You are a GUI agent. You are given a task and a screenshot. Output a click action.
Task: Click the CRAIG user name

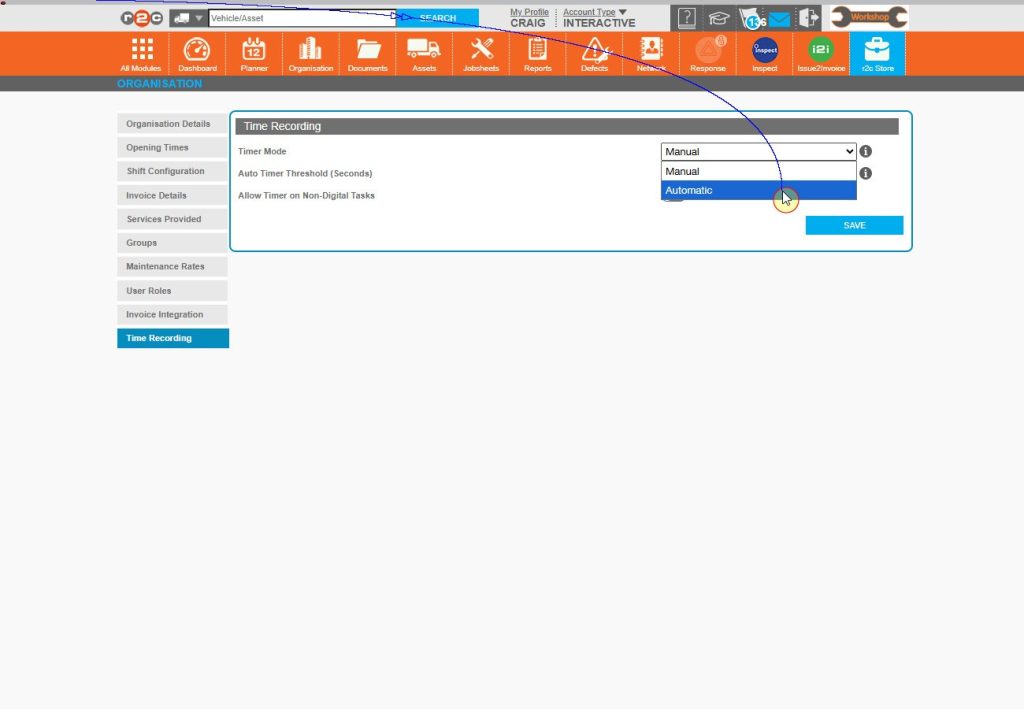coord(528,23)
